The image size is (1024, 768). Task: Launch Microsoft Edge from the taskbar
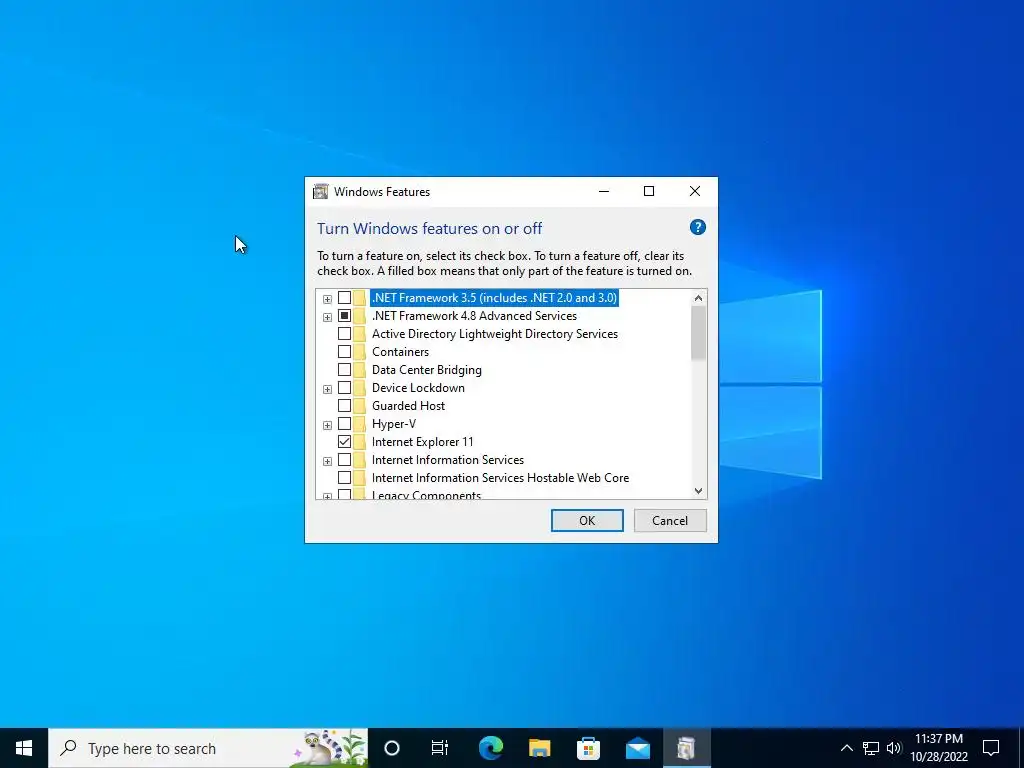pyautogui.click(x=490, y=748)
